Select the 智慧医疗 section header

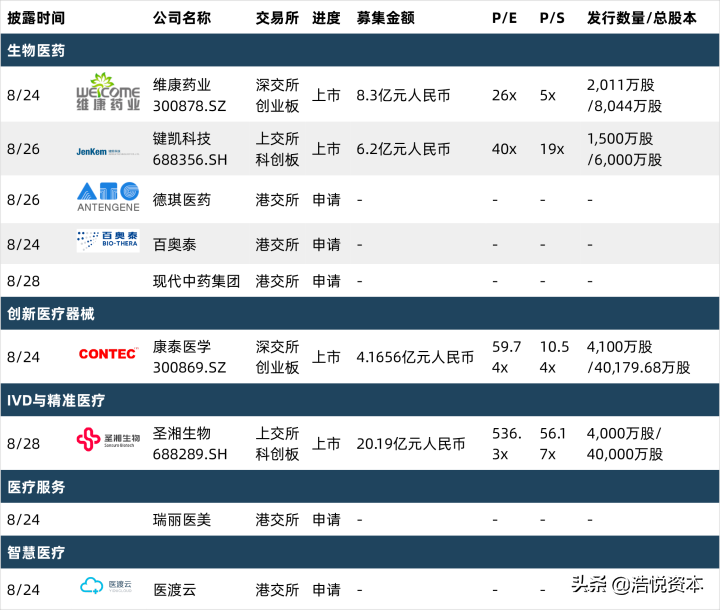click(x=360, y=552)
